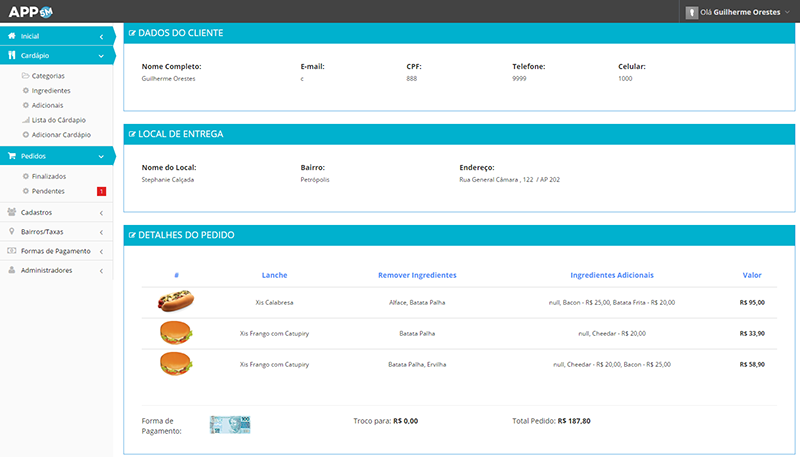Open Categorias under Cardápio
The height and width of the screenshot is (457, 800).
49,76
